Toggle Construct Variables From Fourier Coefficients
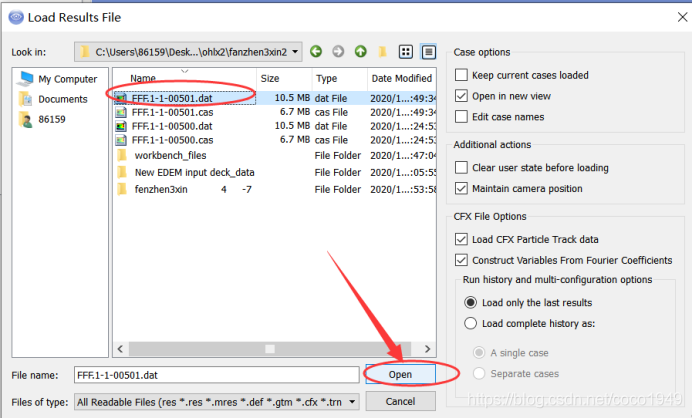The image size is (692, 418). click(461, 260)
